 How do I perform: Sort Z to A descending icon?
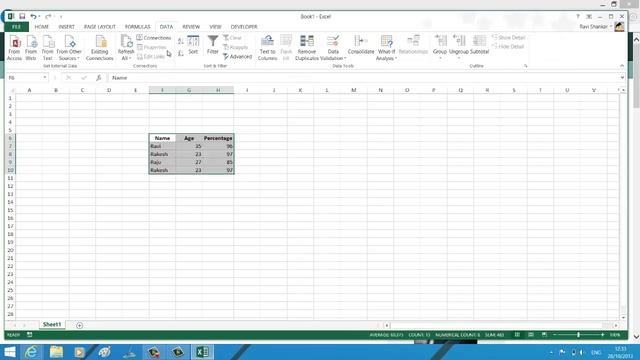181,53
